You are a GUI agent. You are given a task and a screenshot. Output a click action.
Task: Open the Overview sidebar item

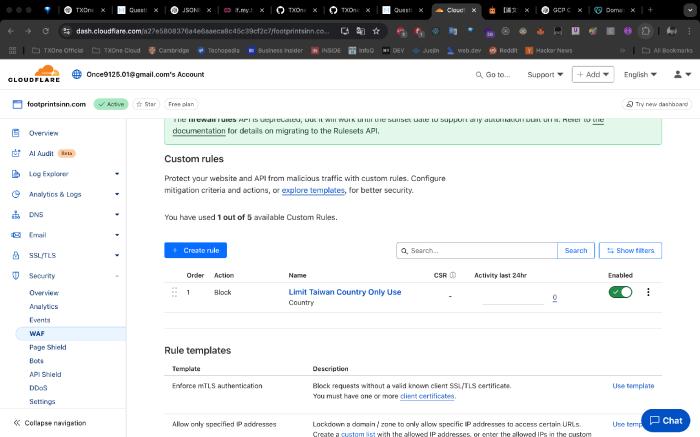(x=43, y=133)
